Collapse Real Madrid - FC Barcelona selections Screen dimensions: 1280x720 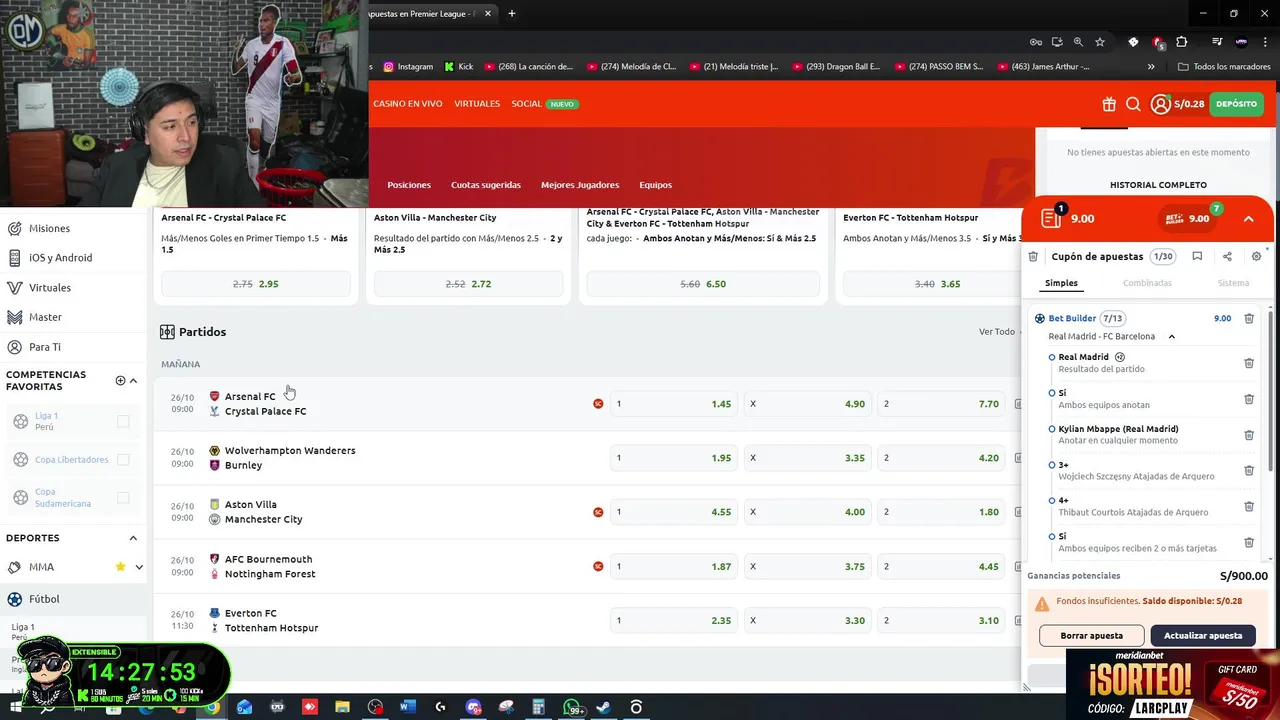tap(1171, 337)
